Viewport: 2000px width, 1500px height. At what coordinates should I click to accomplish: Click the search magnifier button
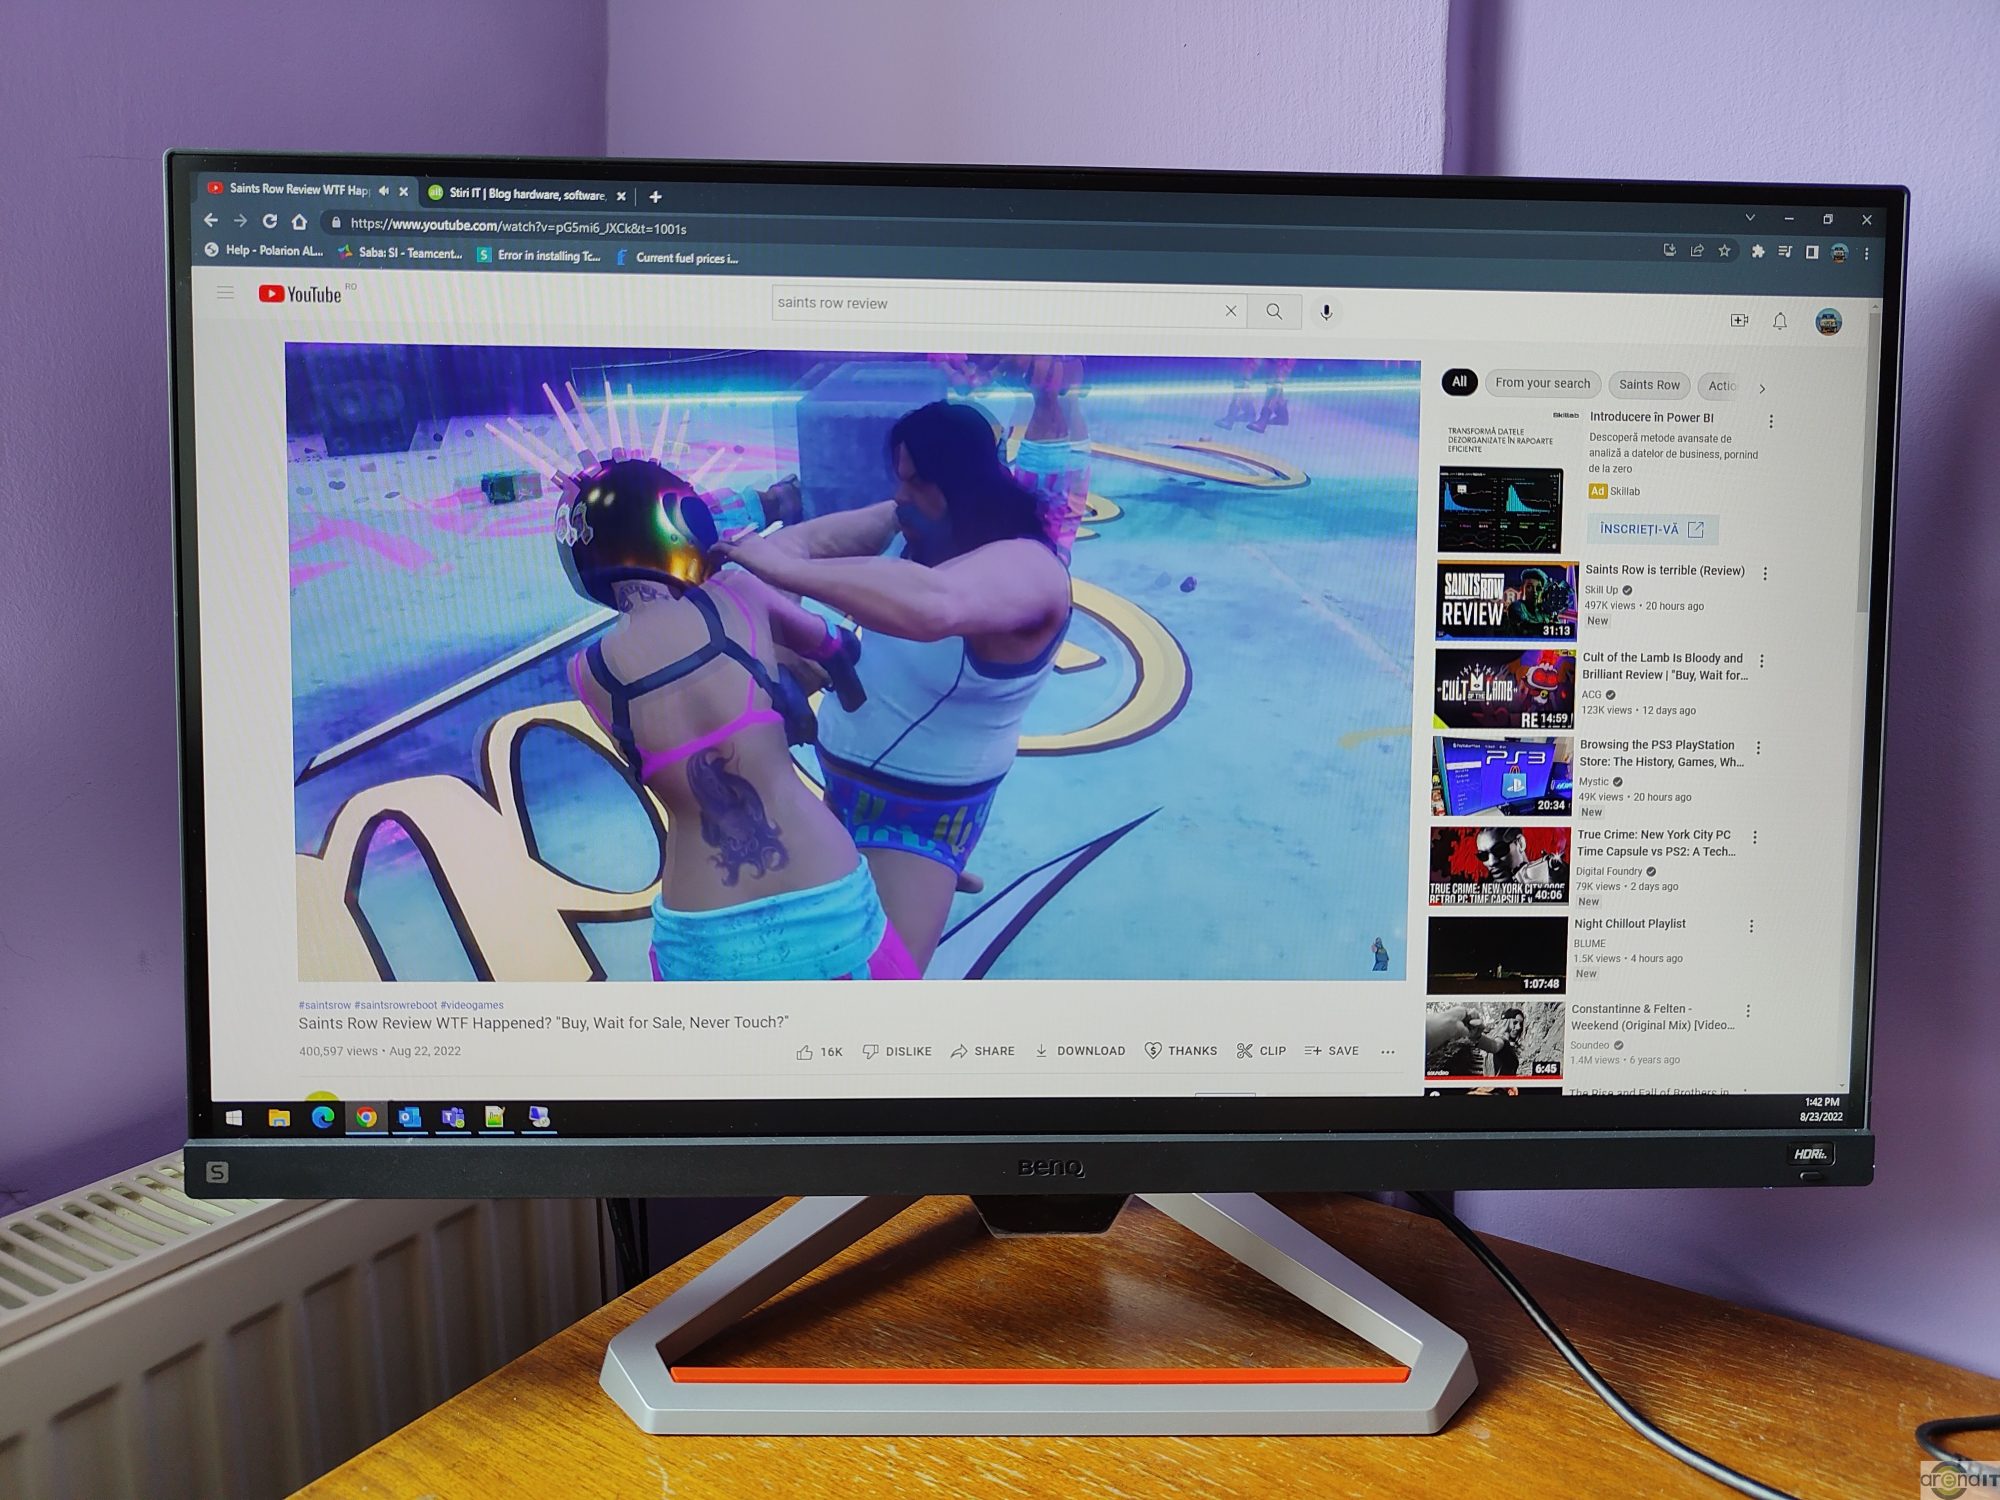[x=1273, y=311]
